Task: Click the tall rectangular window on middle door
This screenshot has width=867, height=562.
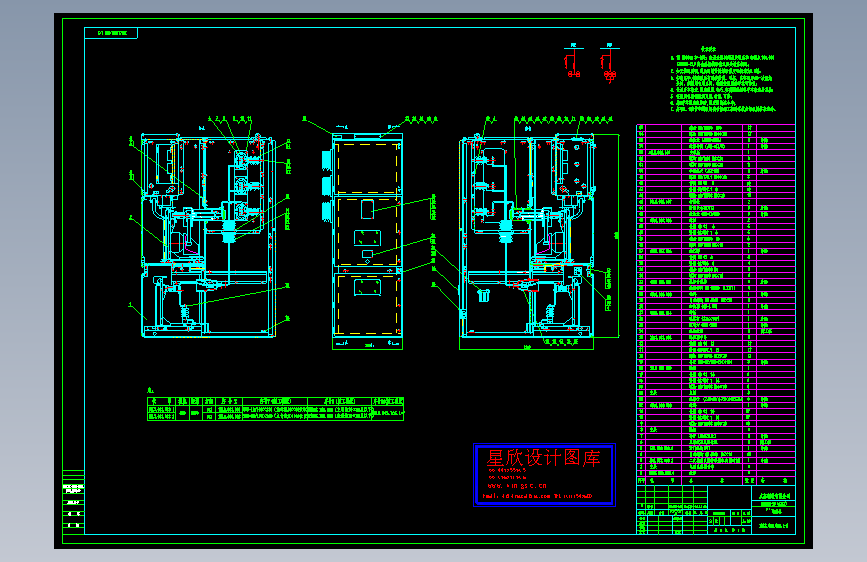Action: point(367,209)
